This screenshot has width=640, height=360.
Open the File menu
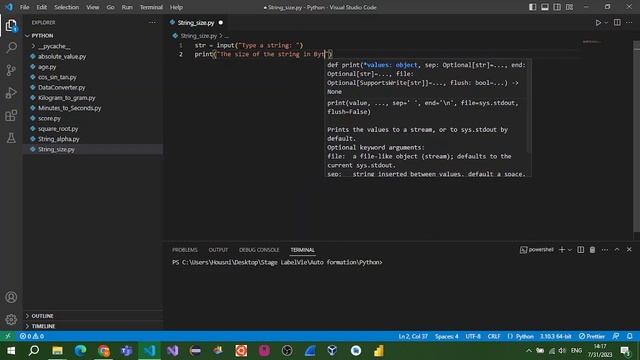[x=24, y=7]
